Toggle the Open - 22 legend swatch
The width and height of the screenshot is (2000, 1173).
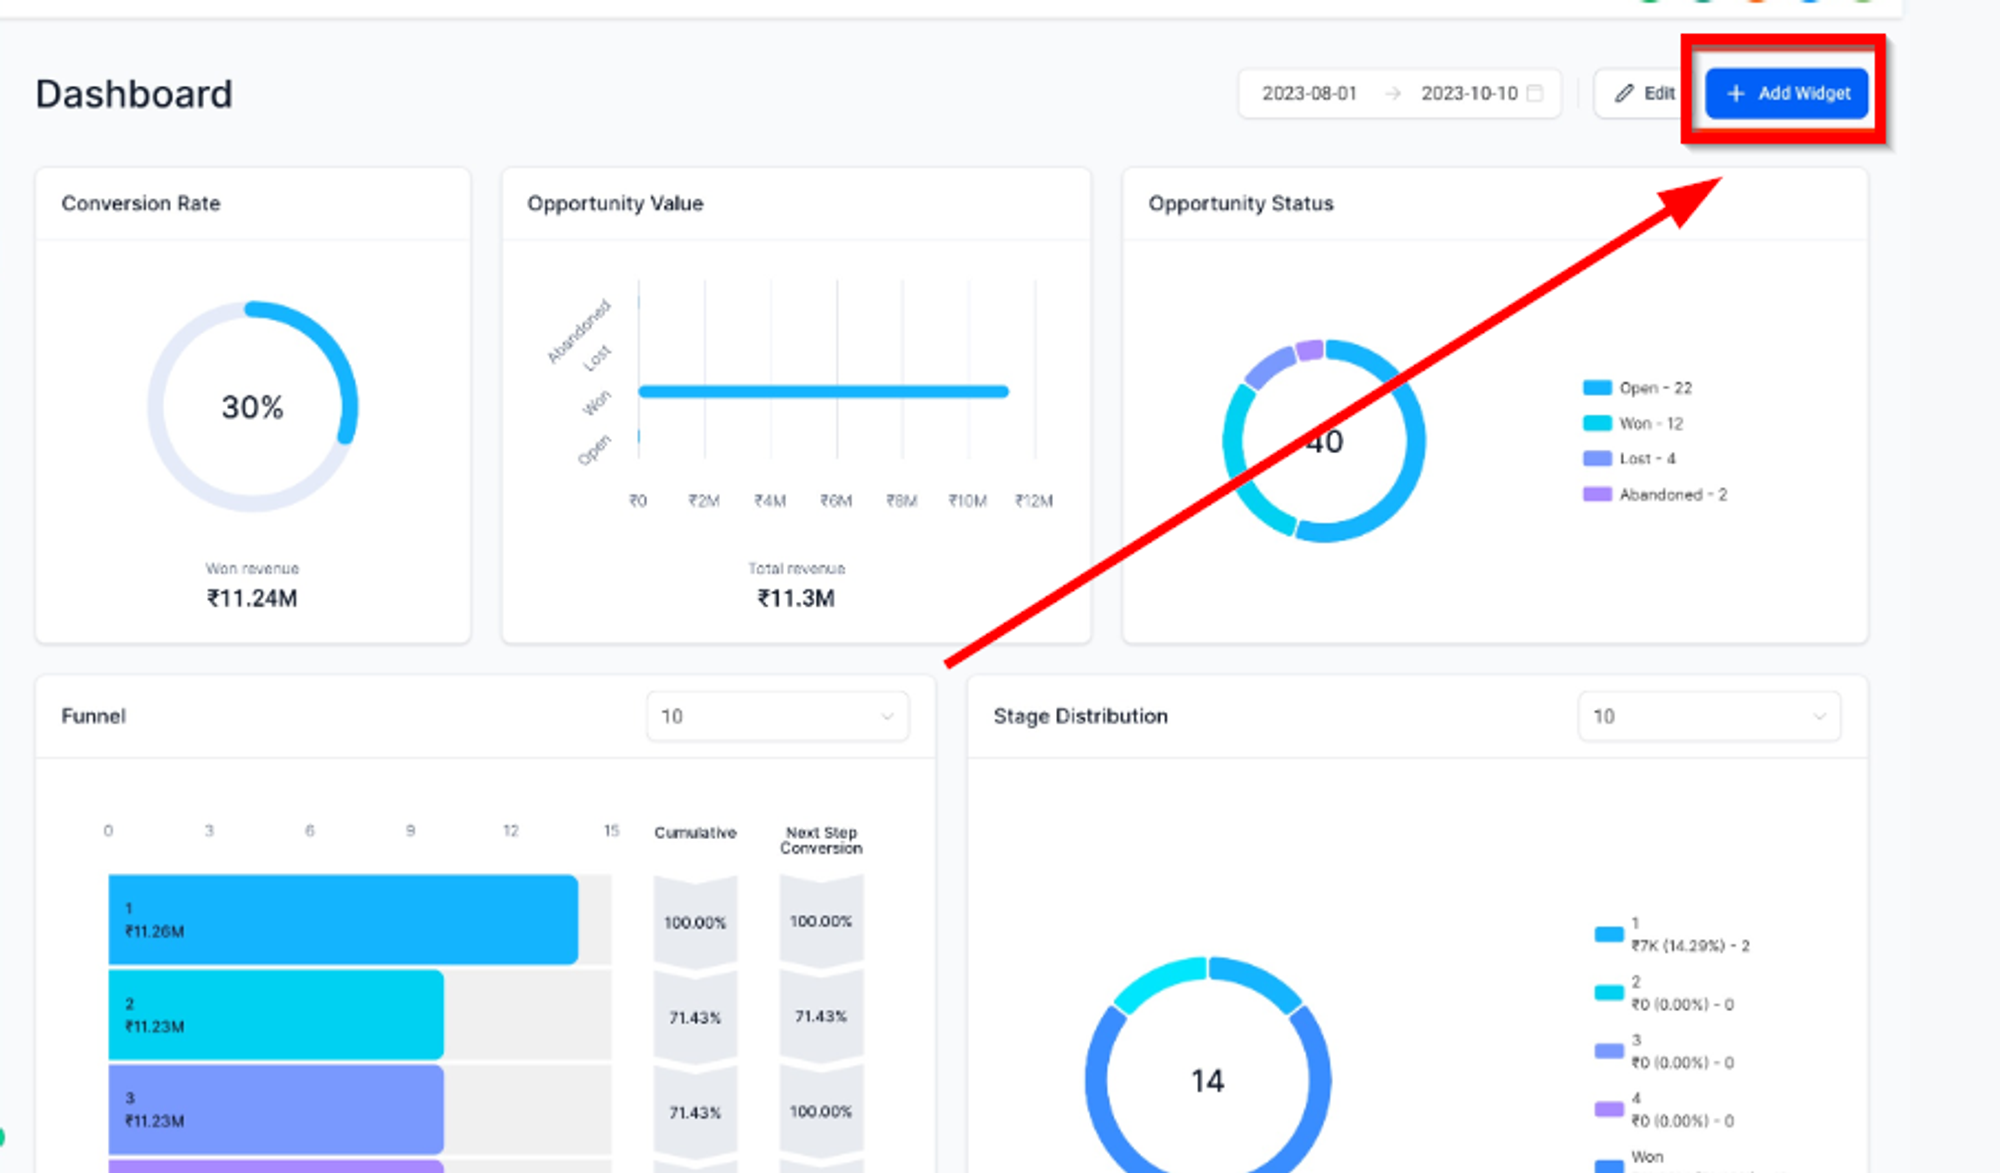(1597, 388)
